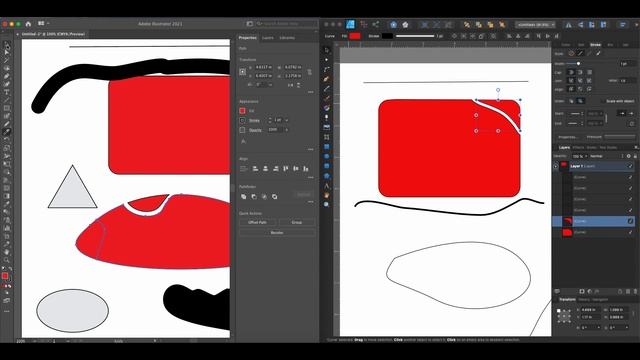Open the Start arrowhead dropdown in Stroke panel
640x360 pixels.
point(576,113)
